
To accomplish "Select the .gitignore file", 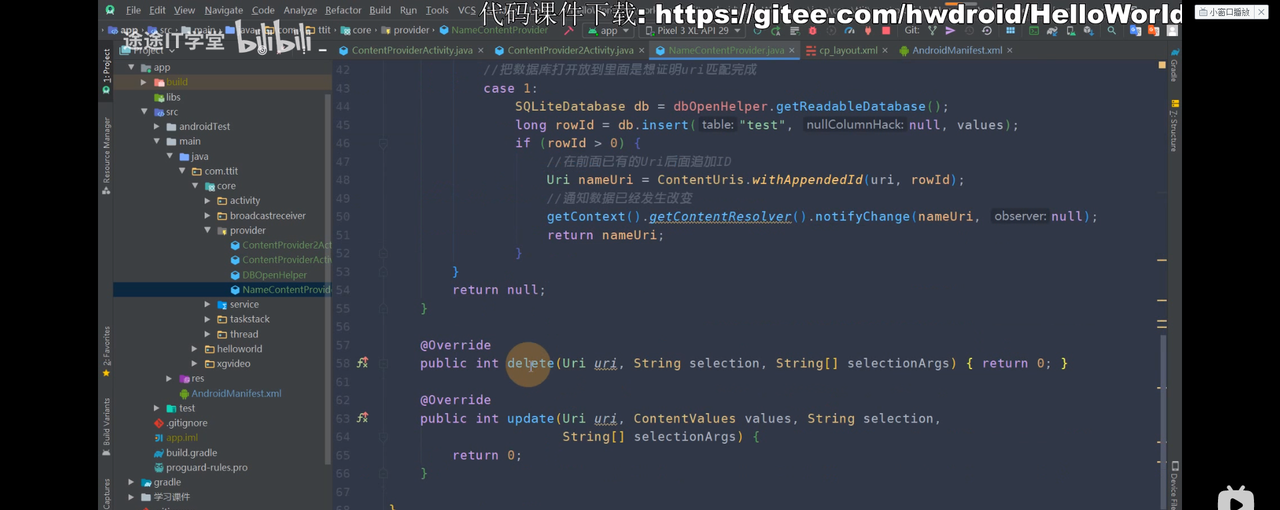I will click(187, 423).
